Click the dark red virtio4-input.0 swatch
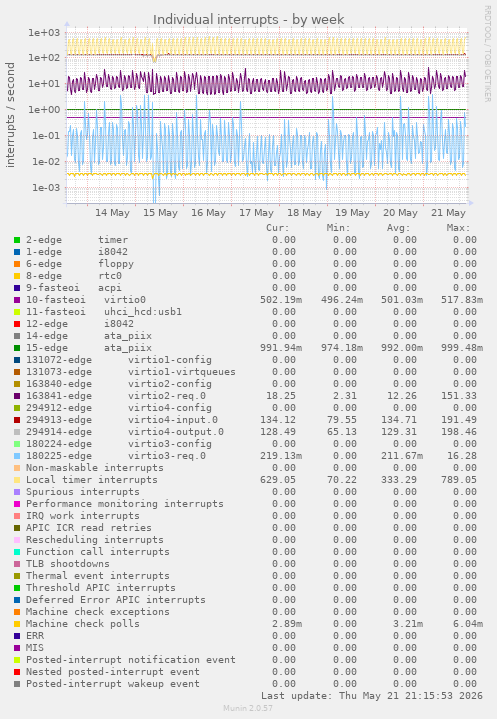Image resolution: width=497 pixels, height=719 pixels. click(x=17, y=420)
